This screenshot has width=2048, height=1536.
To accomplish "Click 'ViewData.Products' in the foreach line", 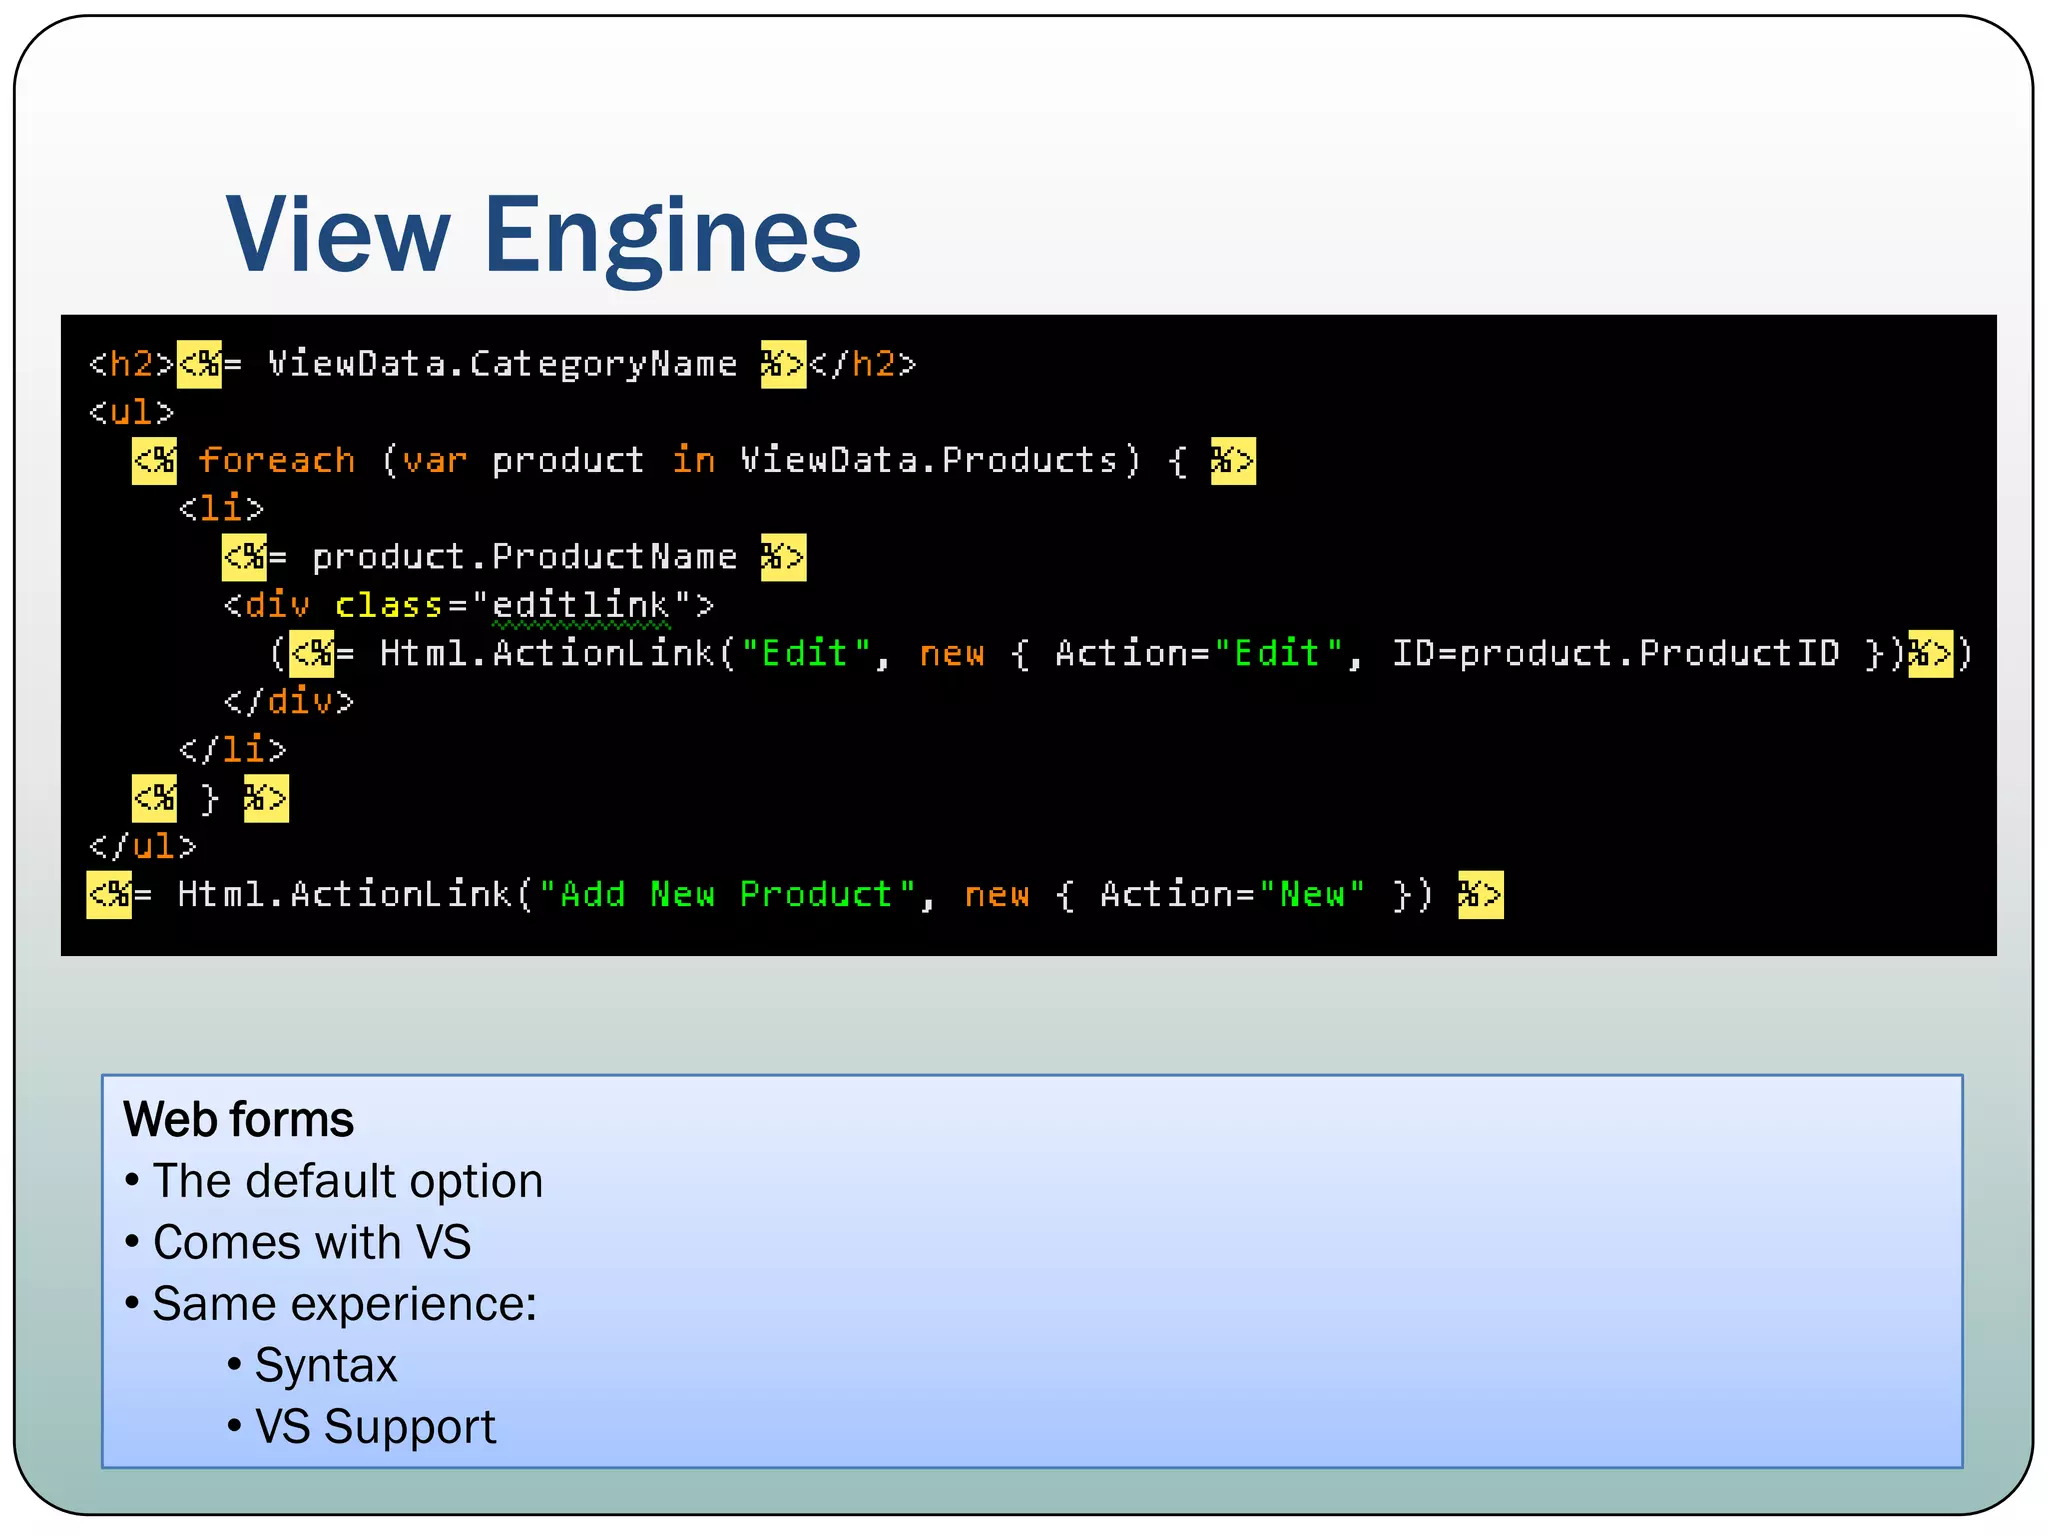I will [x=929, y=460].
